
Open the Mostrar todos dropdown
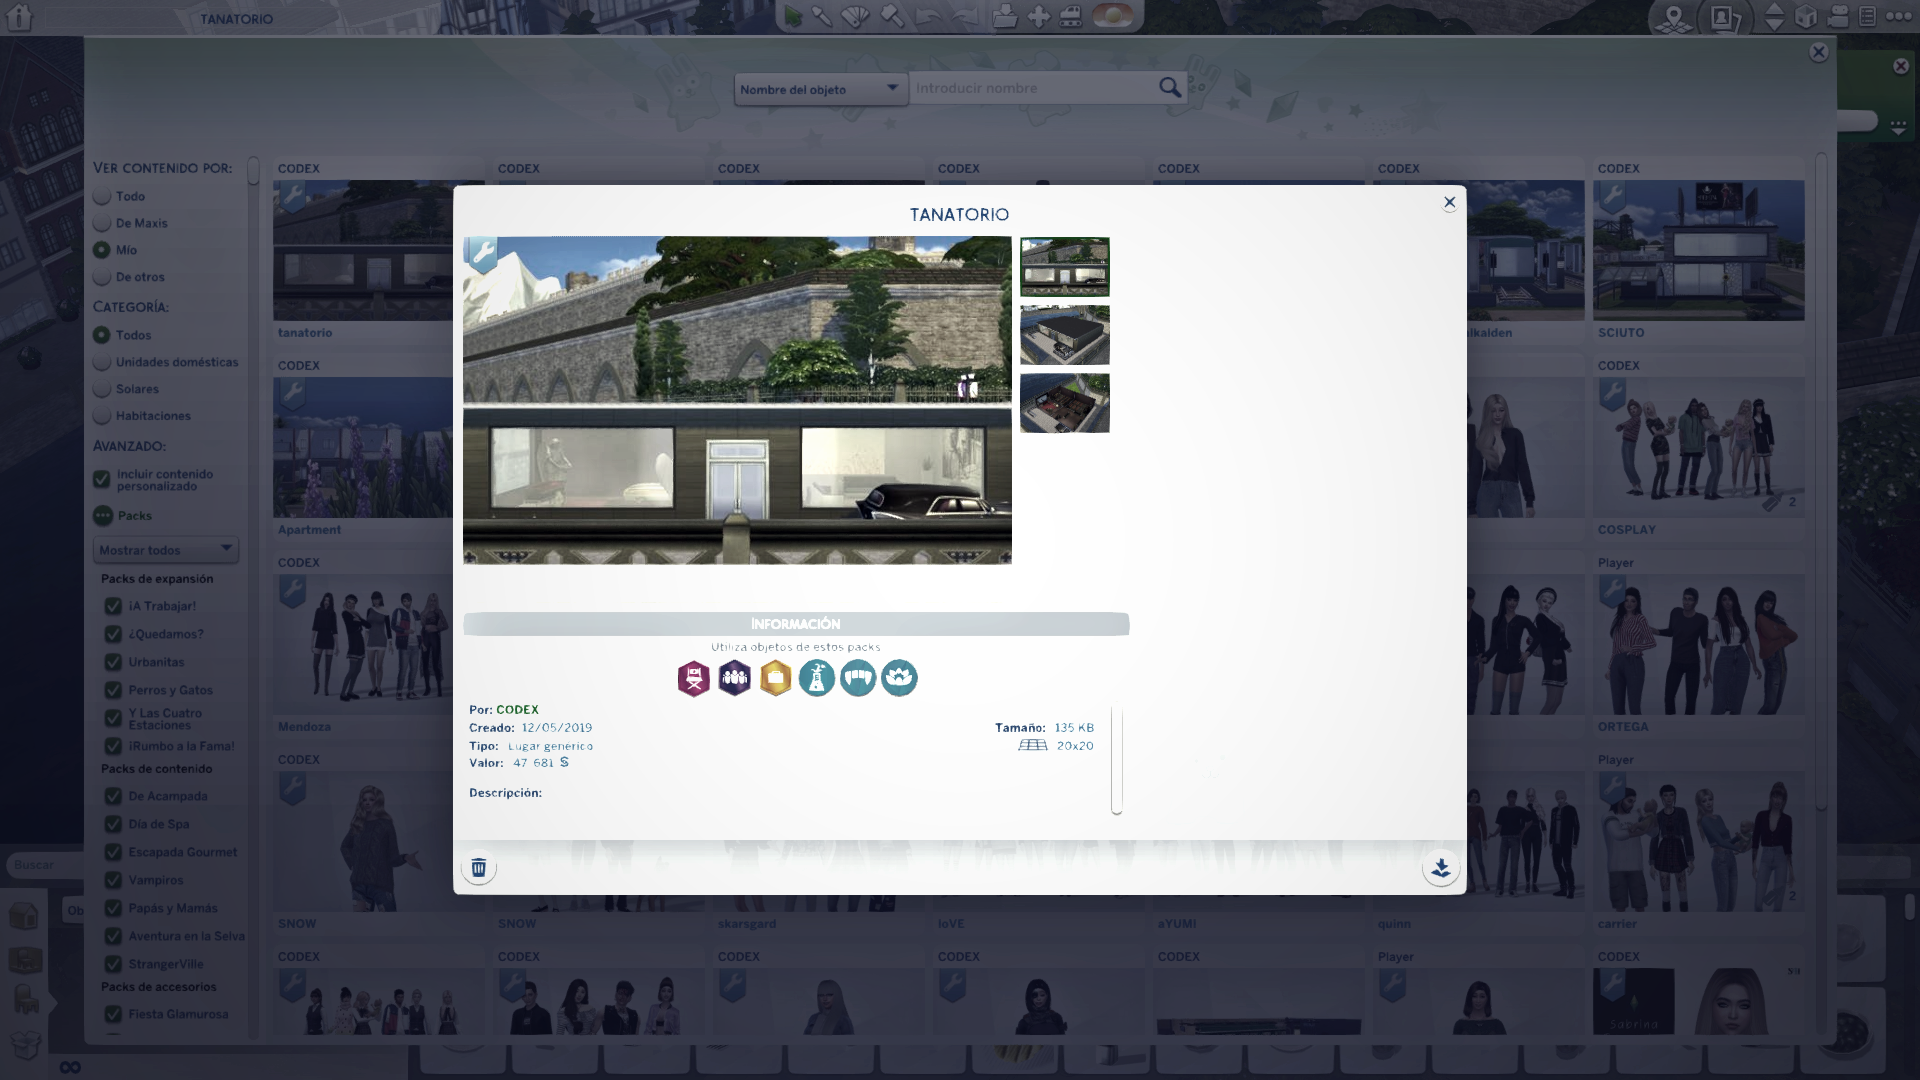point(166,550)
